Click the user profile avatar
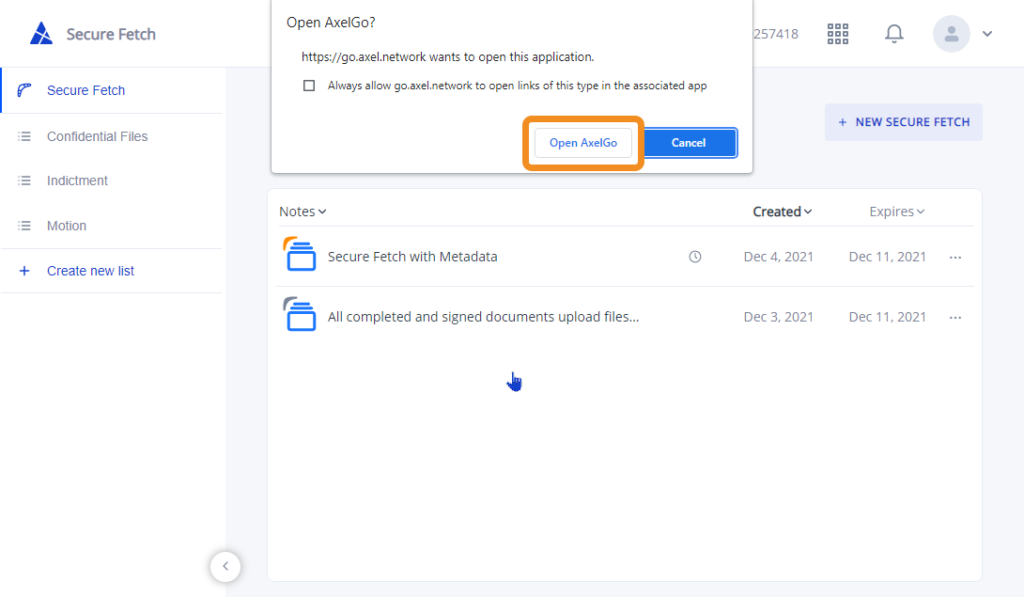Screen dimensions: 1024x597 coord(951,33)
